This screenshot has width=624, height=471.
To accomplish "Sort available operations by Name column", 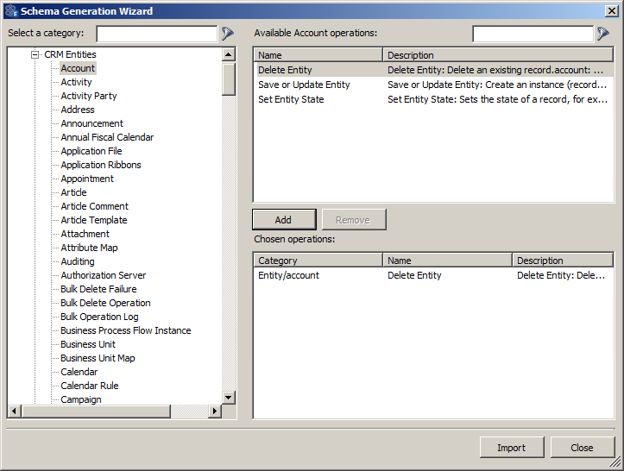I will coord(318,55).
